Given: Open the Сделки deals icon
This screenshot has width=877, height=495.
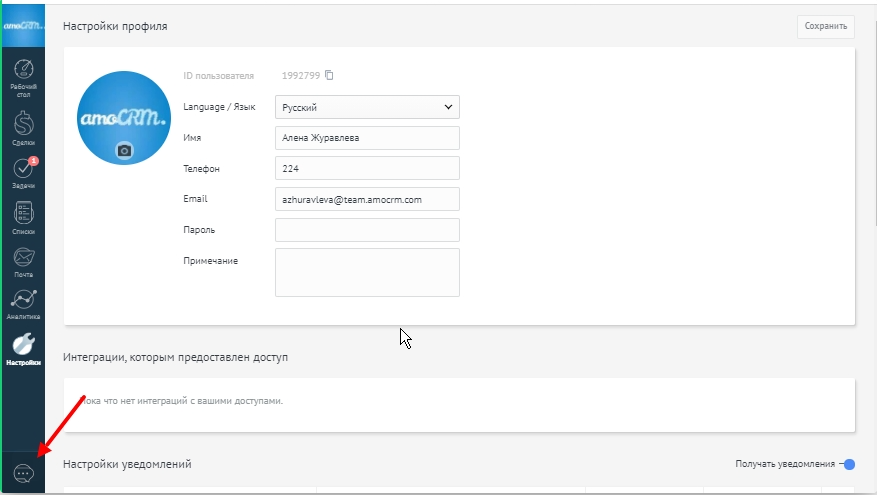Looking at the screenshot, I should point(25,125).
